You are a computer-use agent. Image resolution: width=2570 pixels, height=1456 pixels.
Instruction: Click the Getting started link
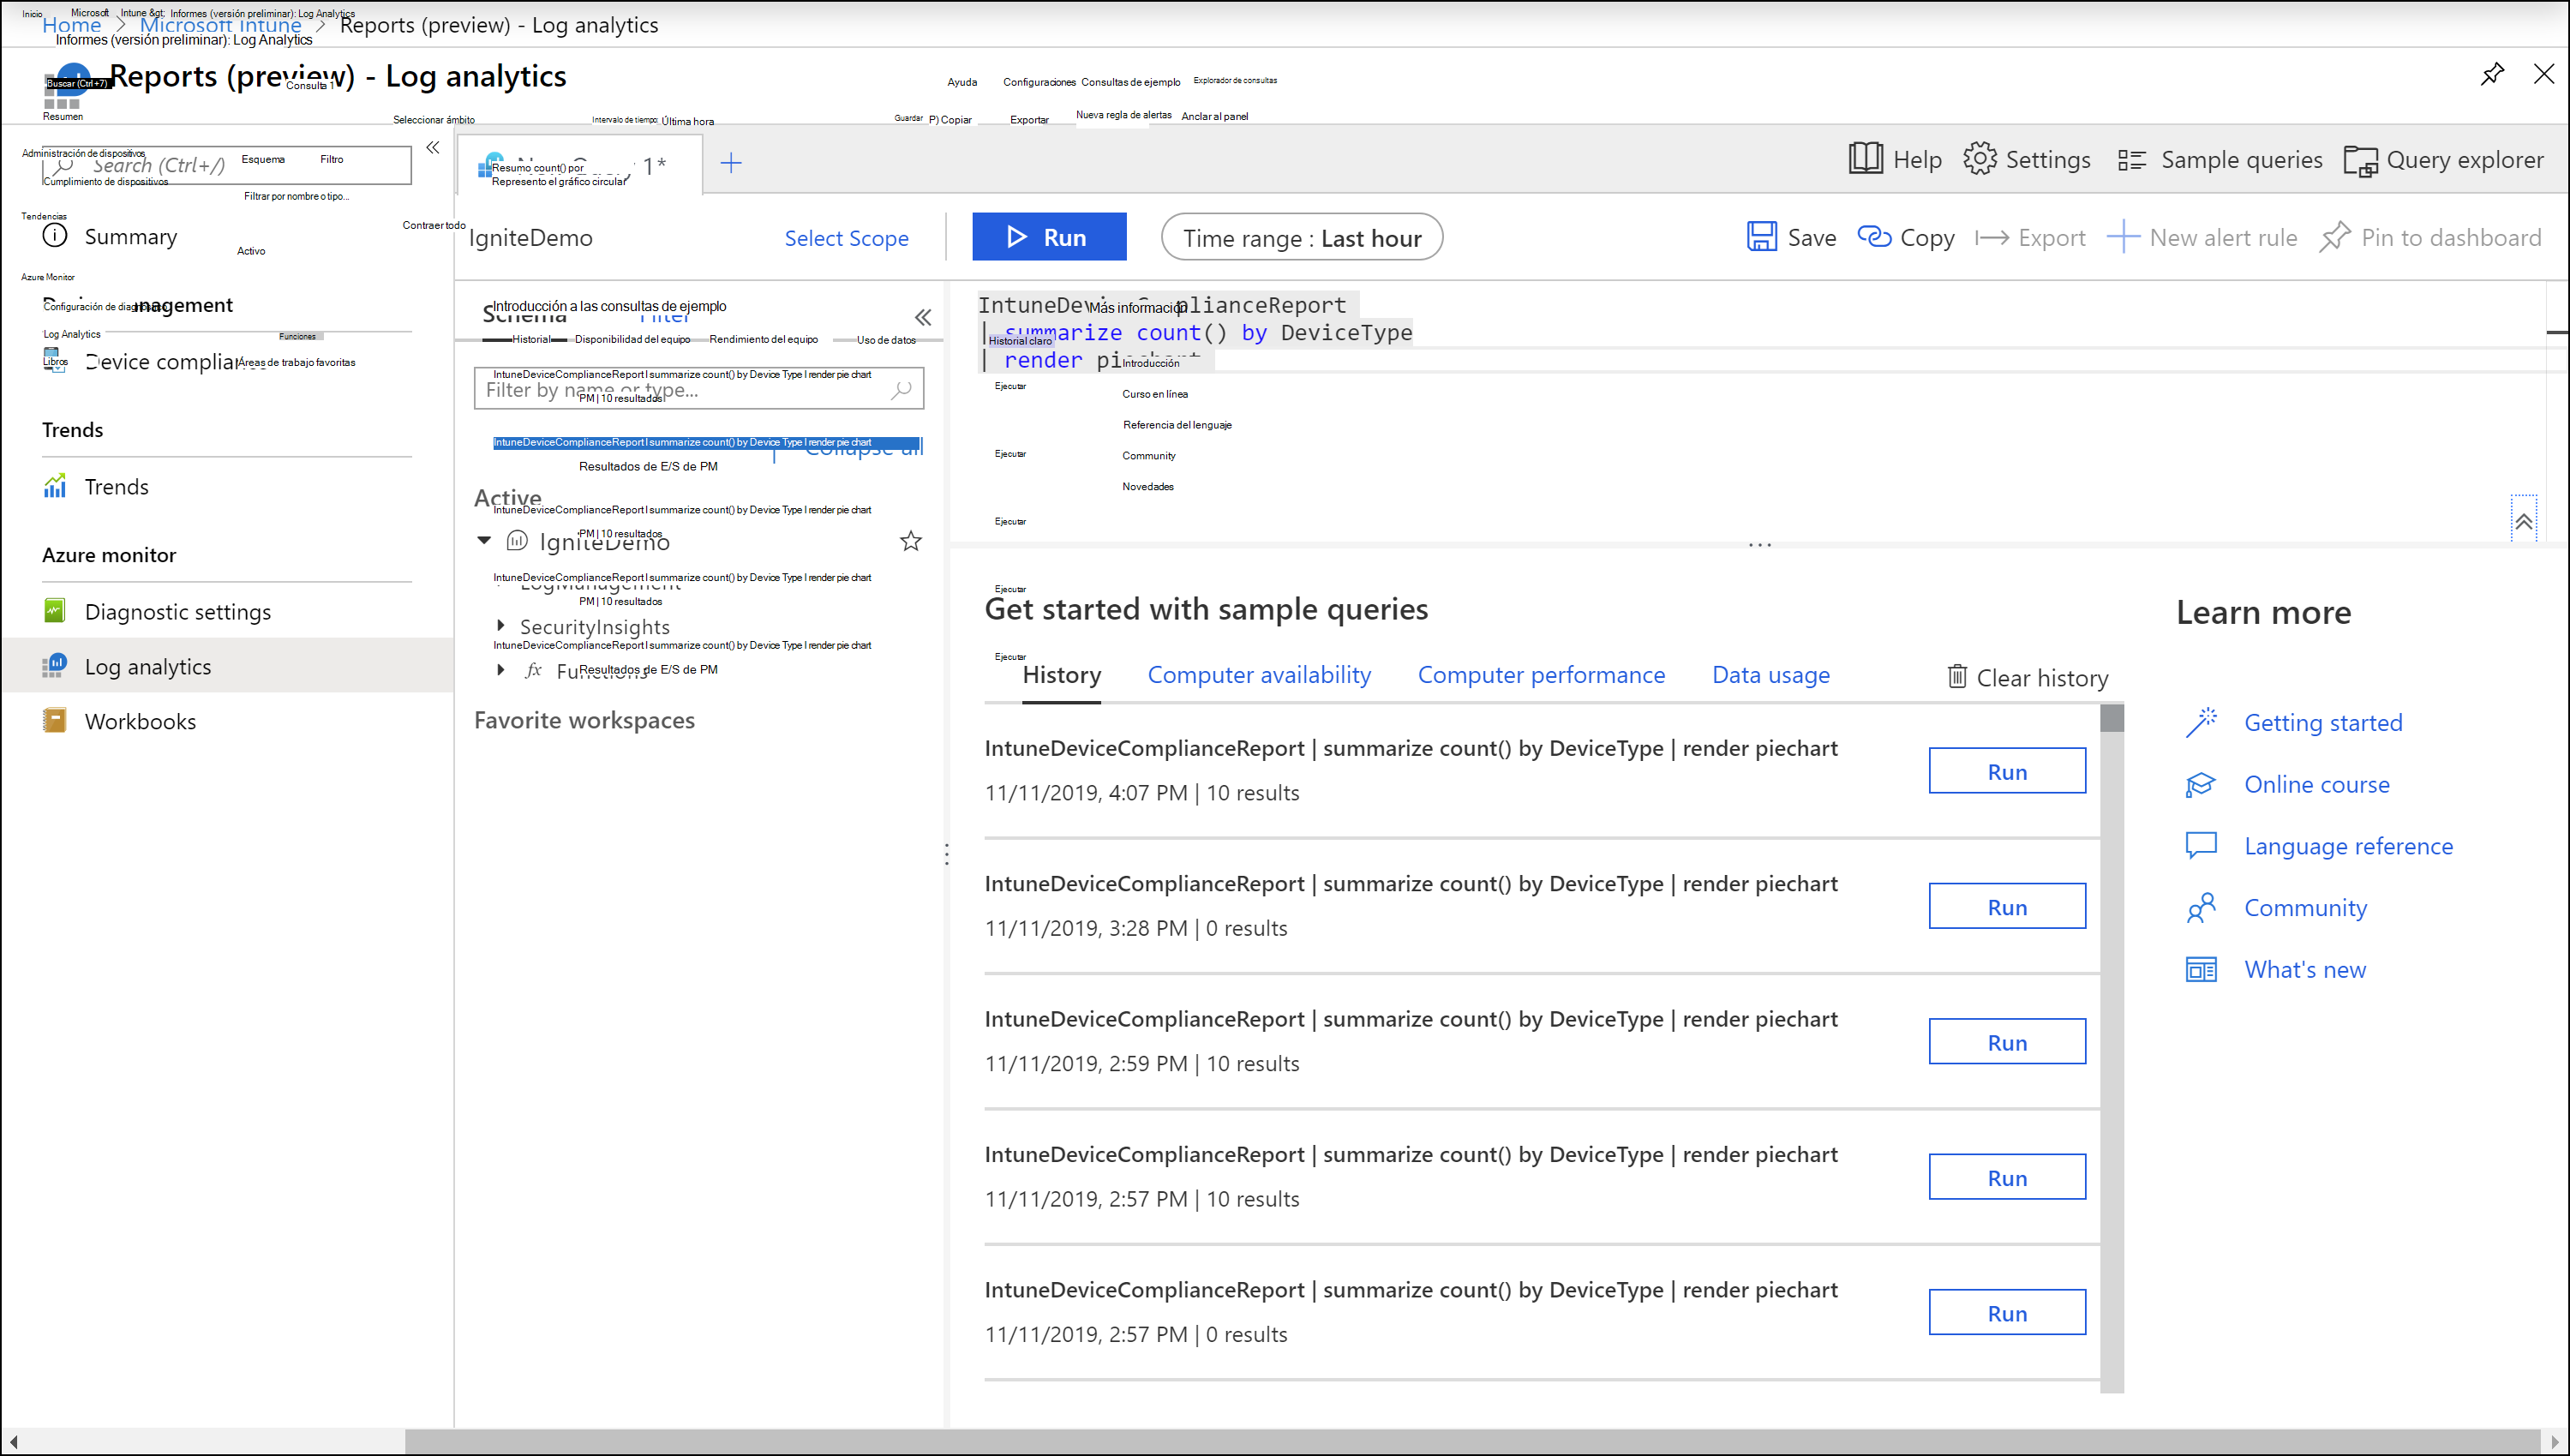click(x=2323, y=722)
